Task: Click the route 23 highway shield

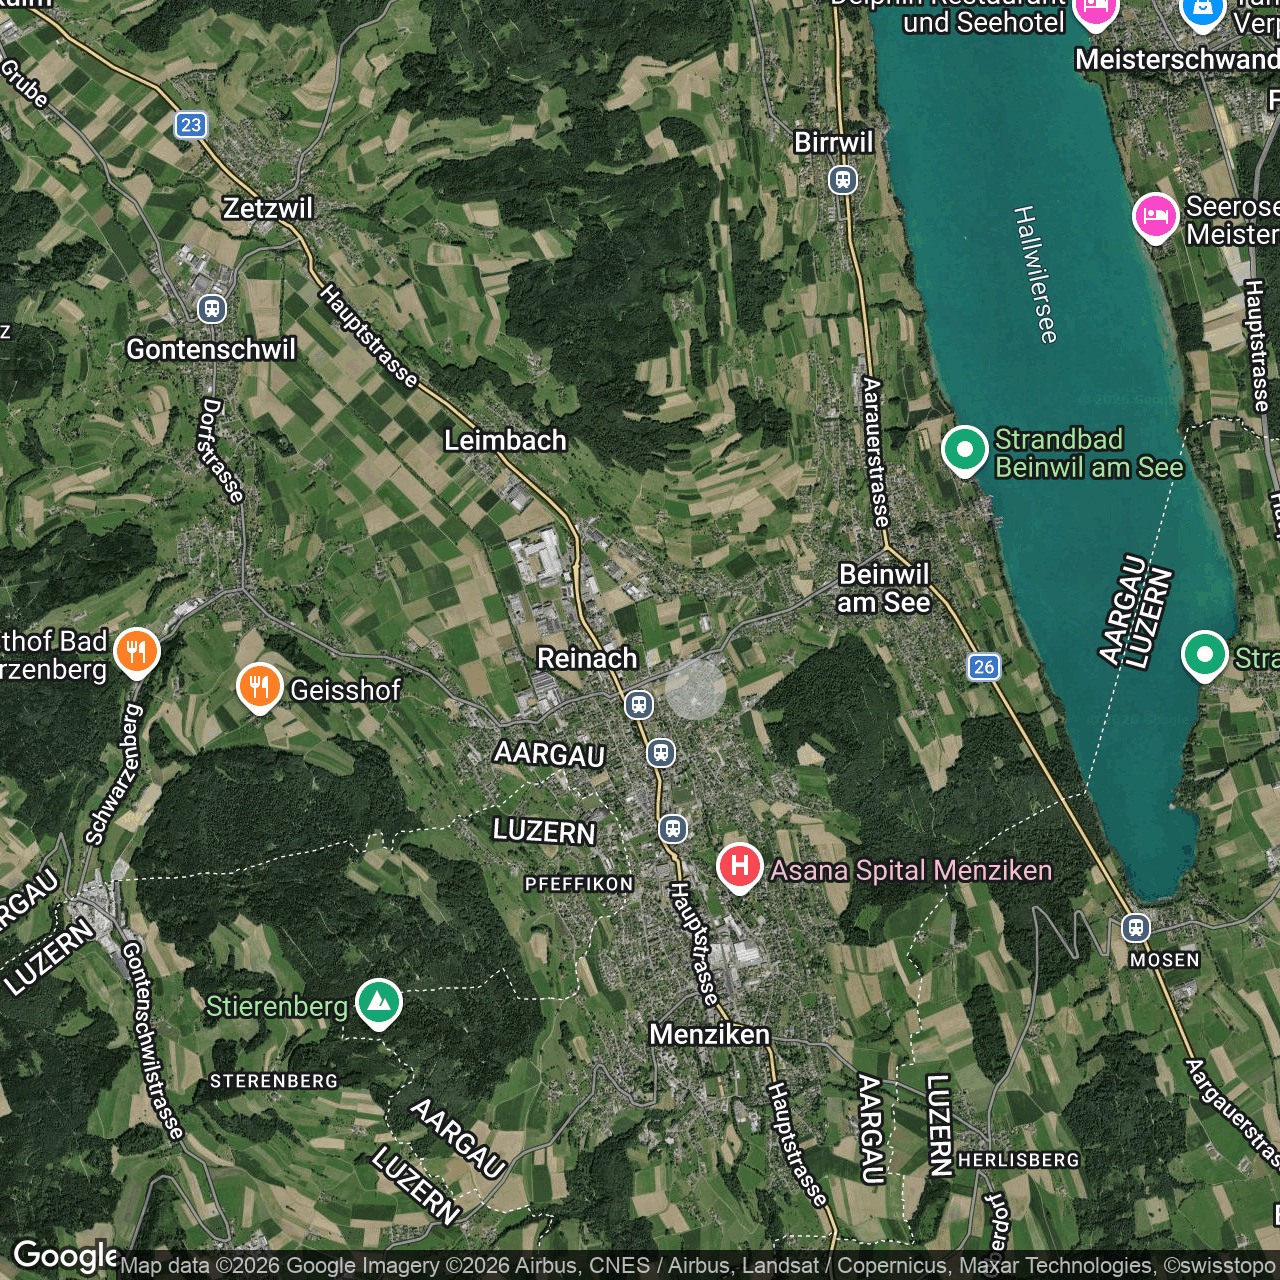Action: (x=191, y=125)
